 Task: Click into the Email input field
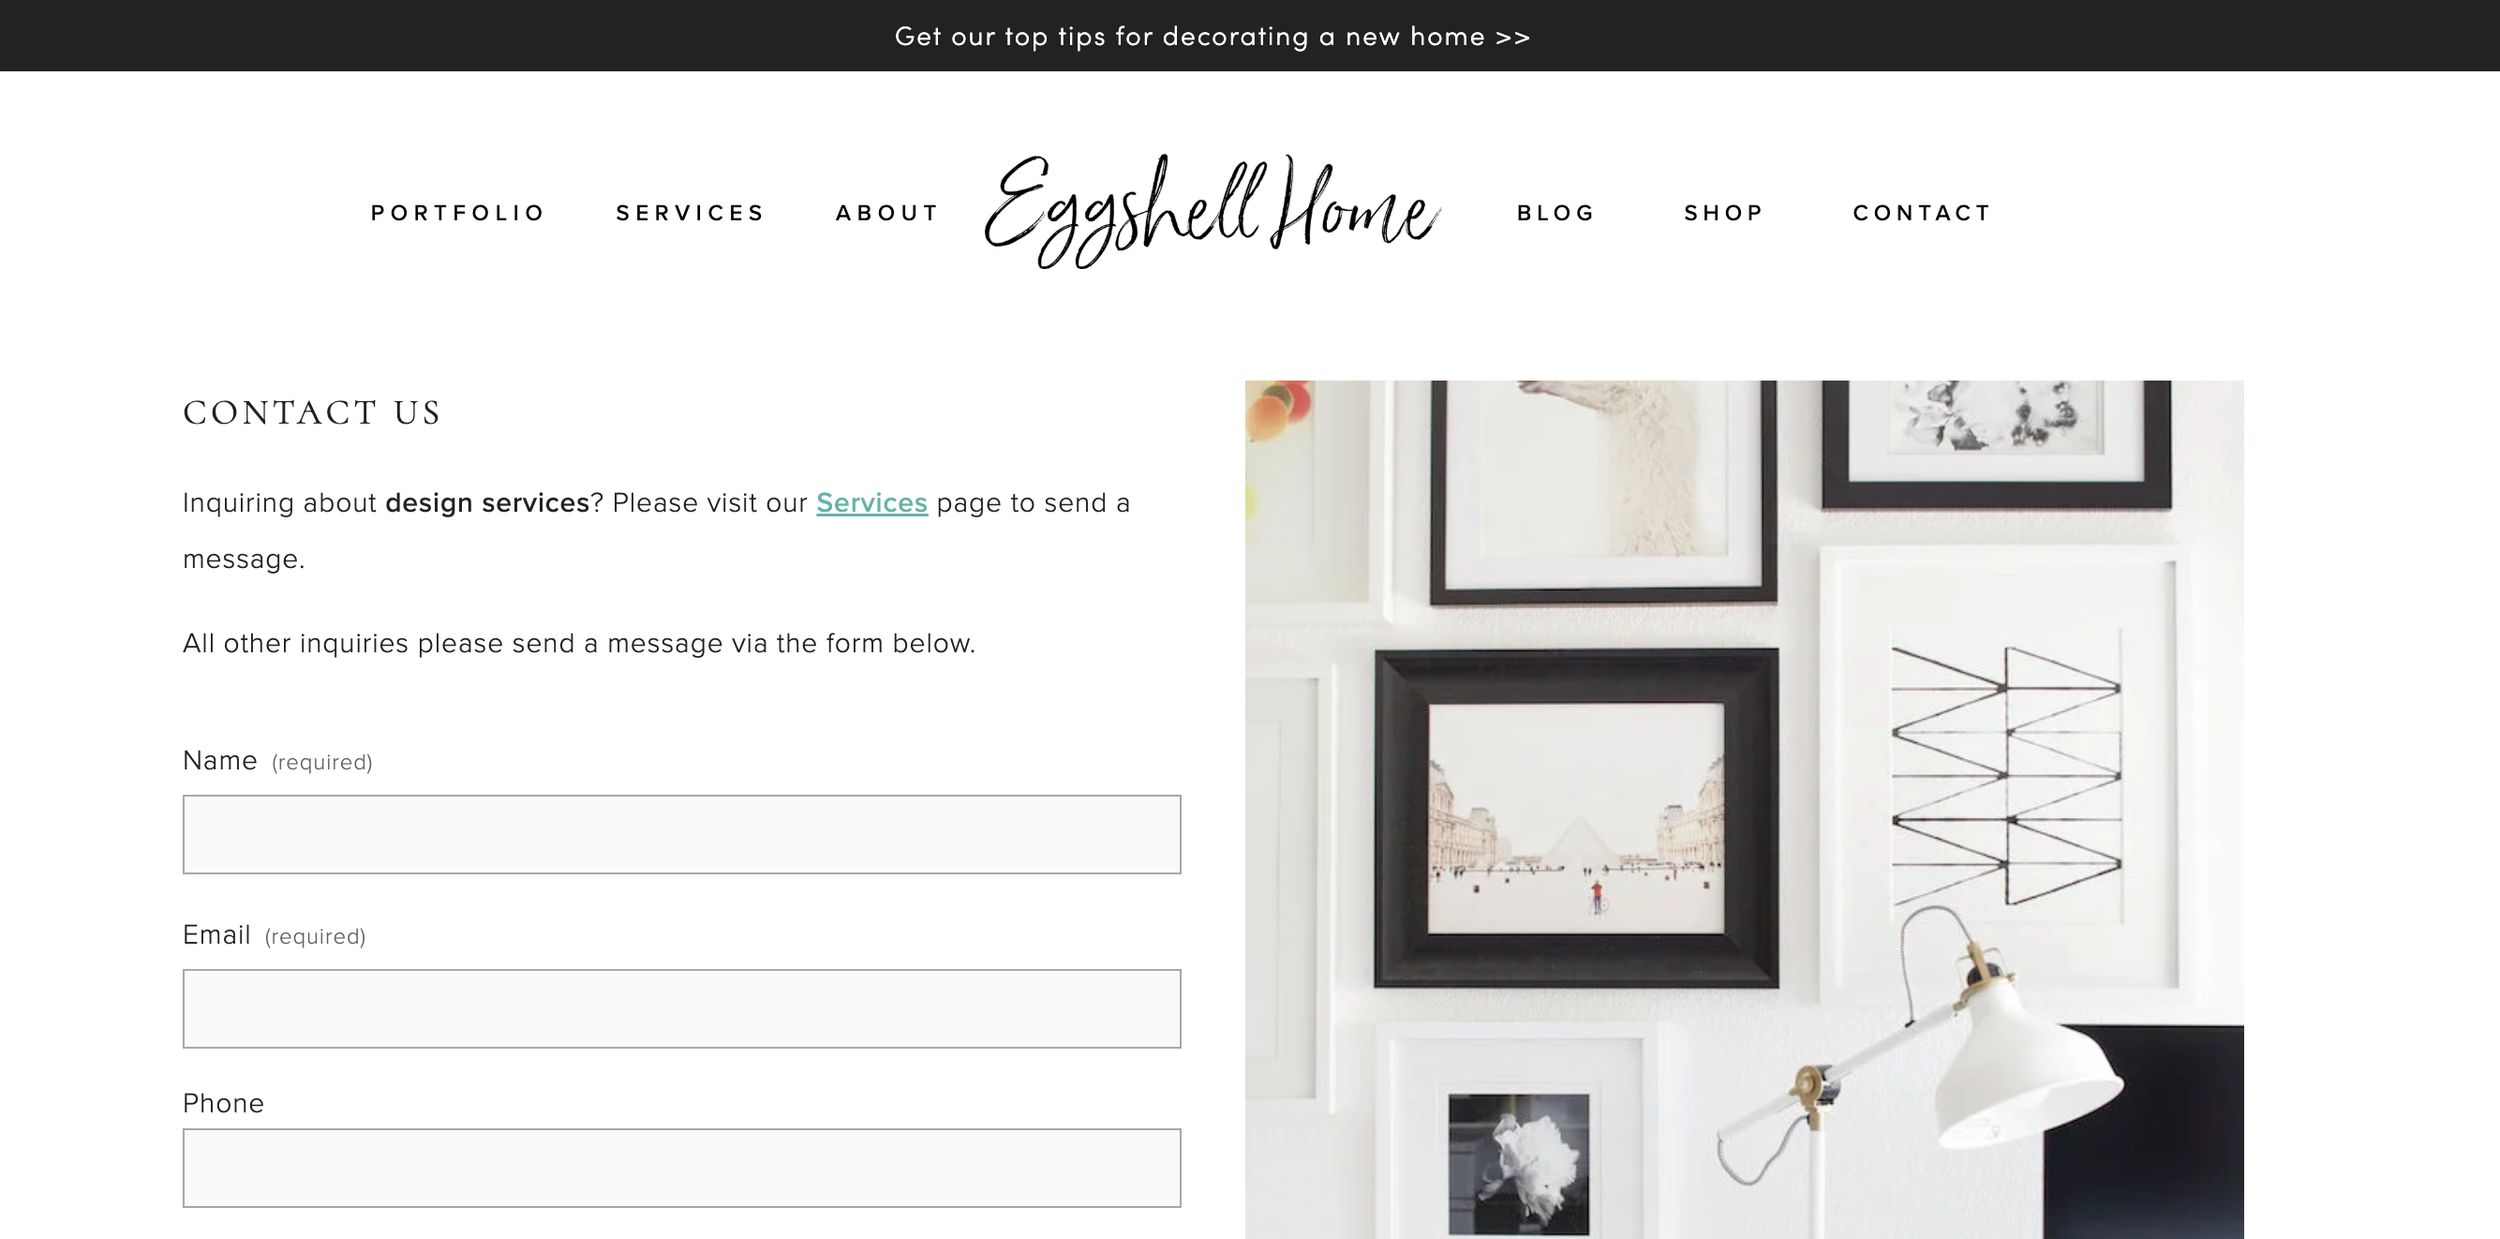click(x=682, y=1009)
